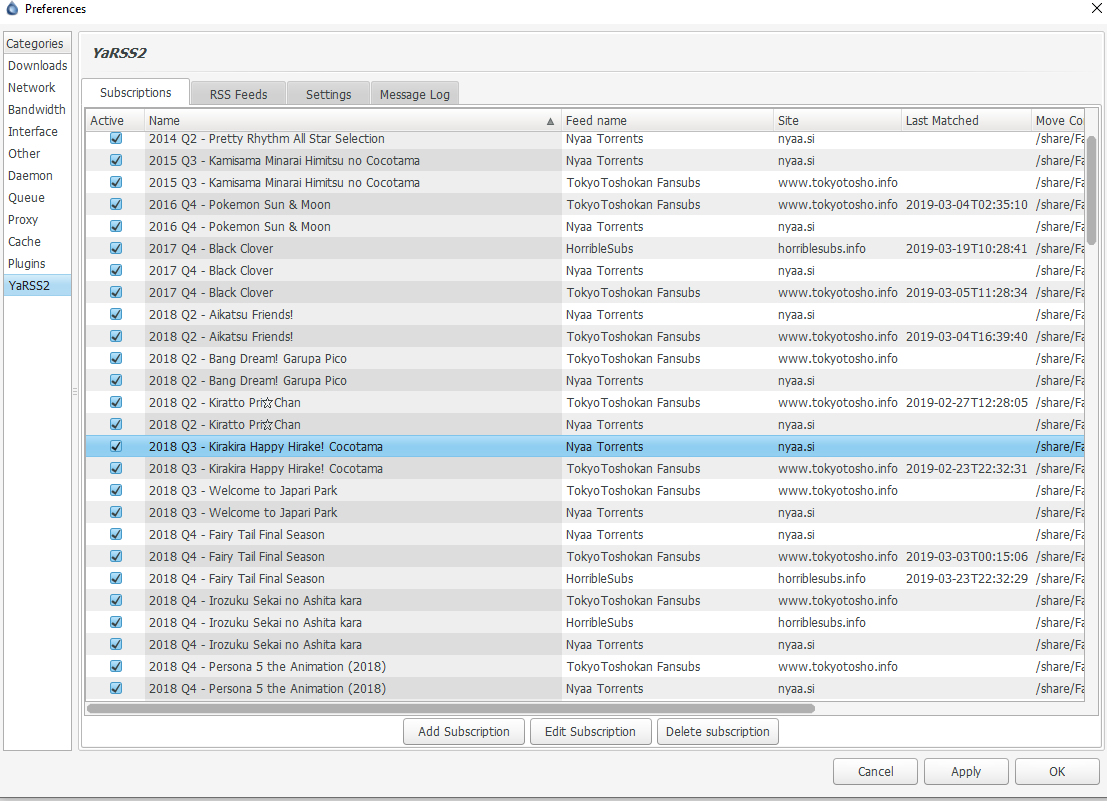Select the Network category
Screen dimensions: 1107x801
(37, 88)
